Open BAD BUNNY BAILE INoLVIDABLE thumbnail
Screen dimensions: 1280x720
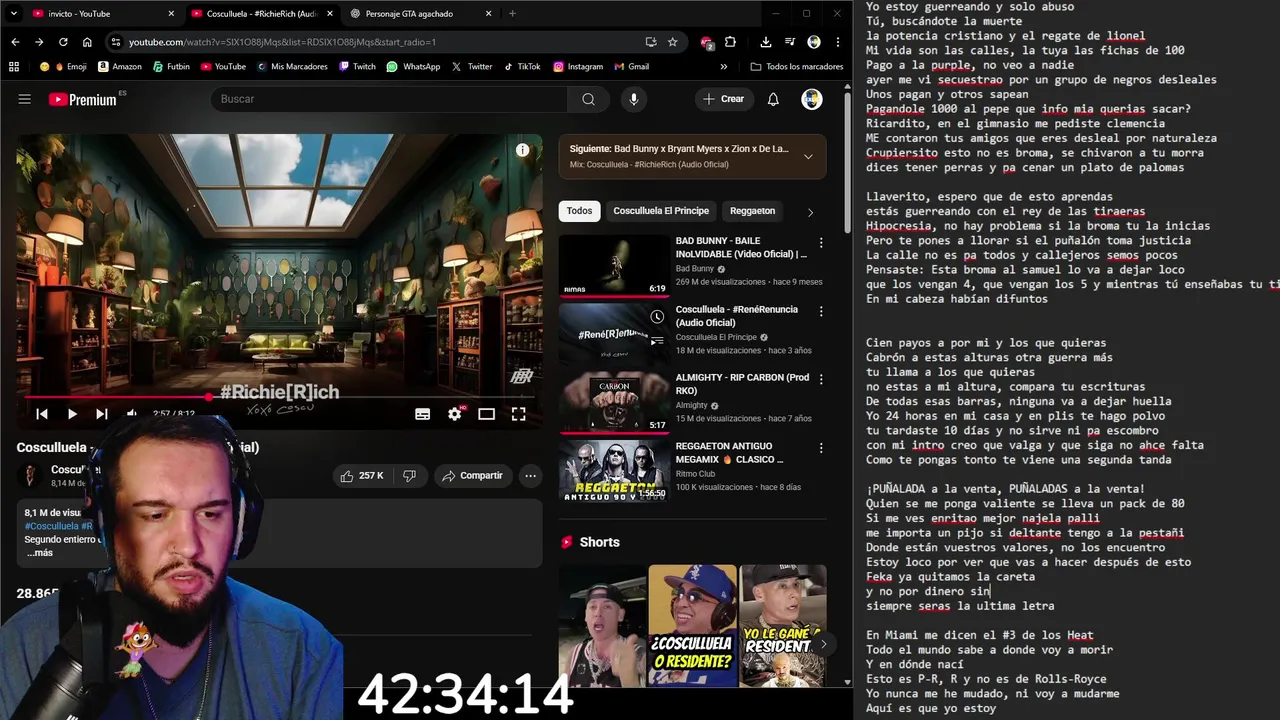(x=614, y=265)
